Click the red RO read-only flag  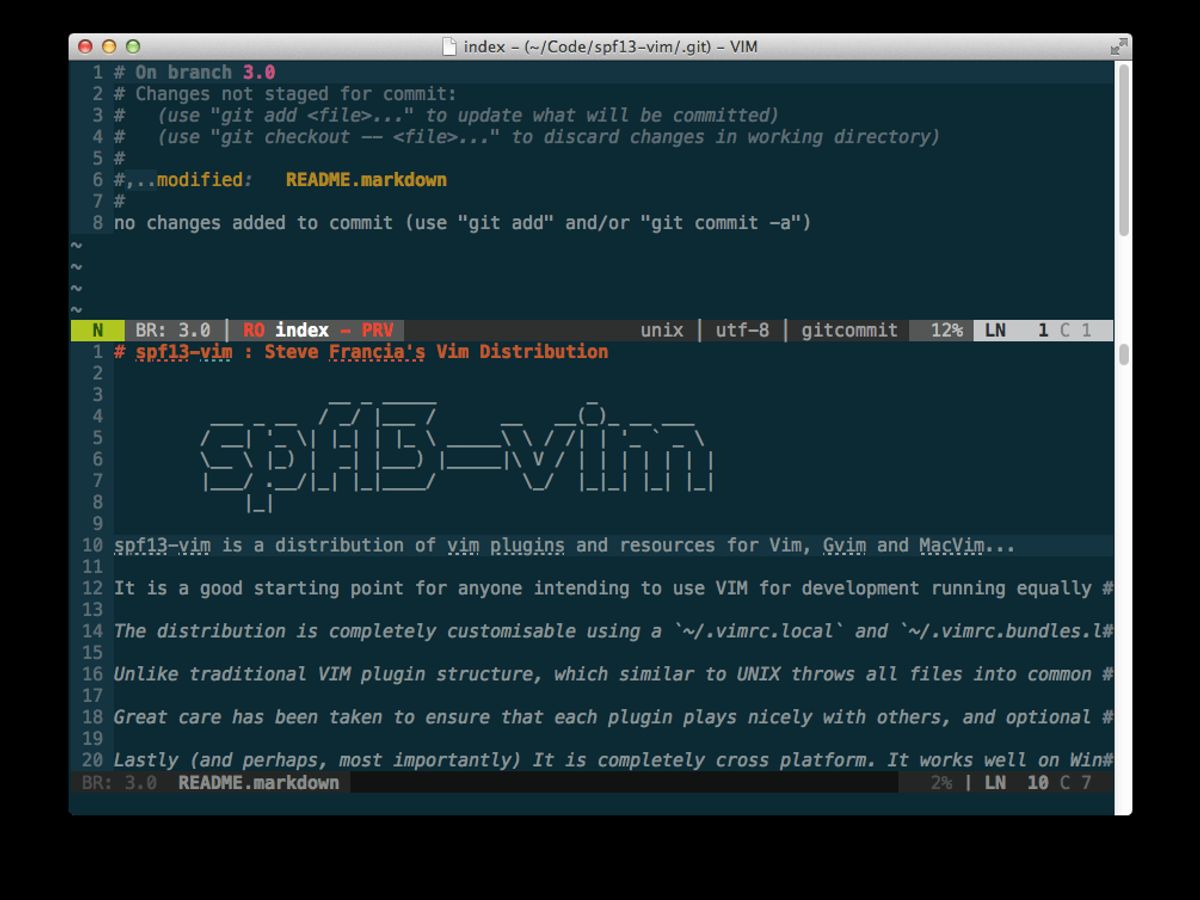[254, 330]
